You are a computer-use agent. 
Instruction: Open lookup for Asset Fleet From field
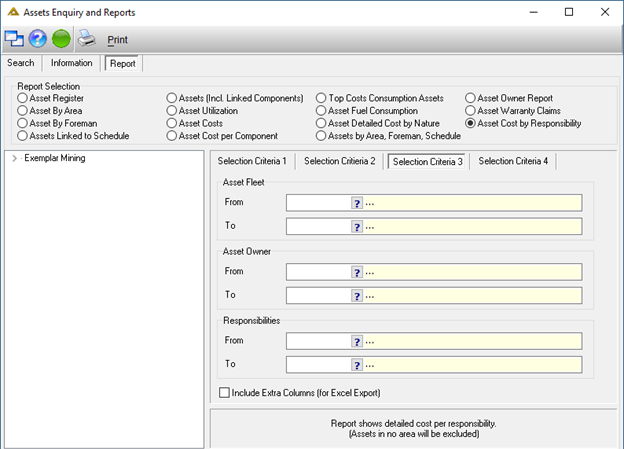click(357, 203)
